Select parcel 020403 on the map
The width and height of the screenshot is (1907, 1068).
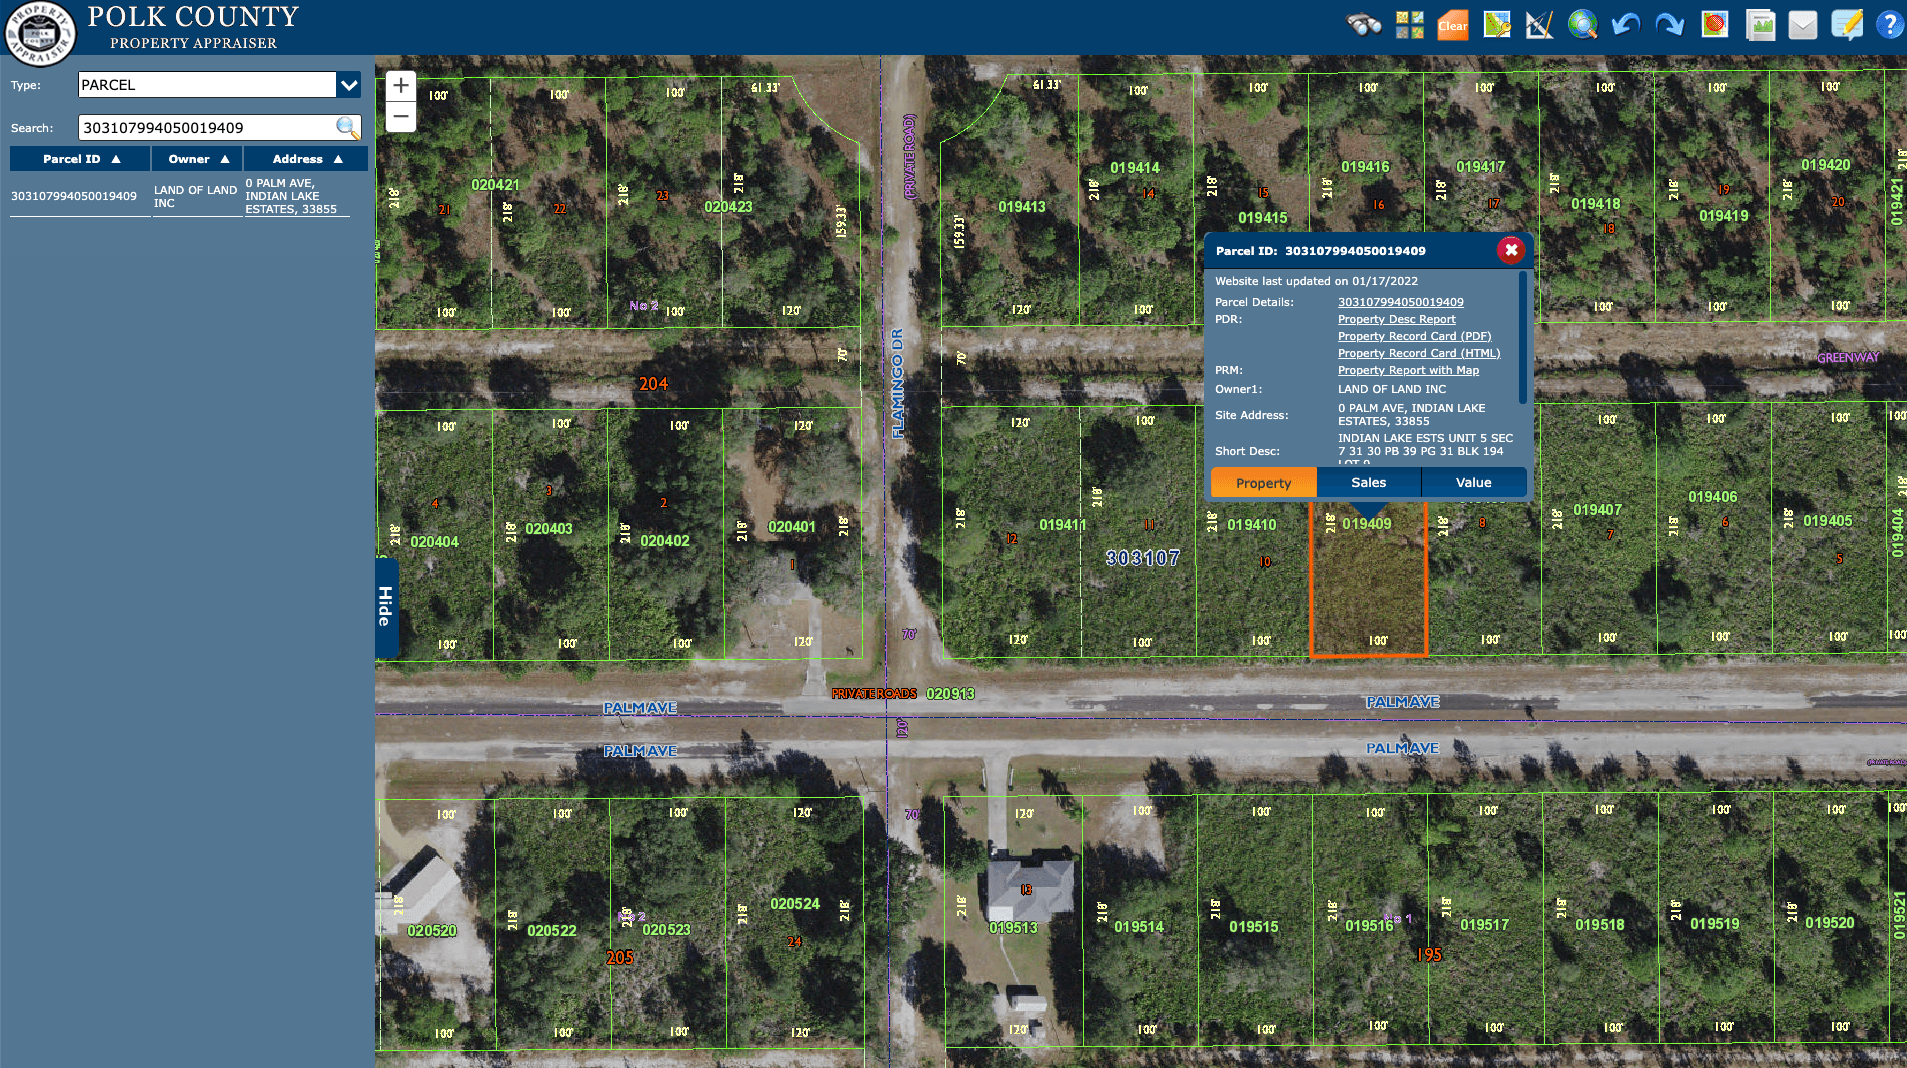coord(548,529)
